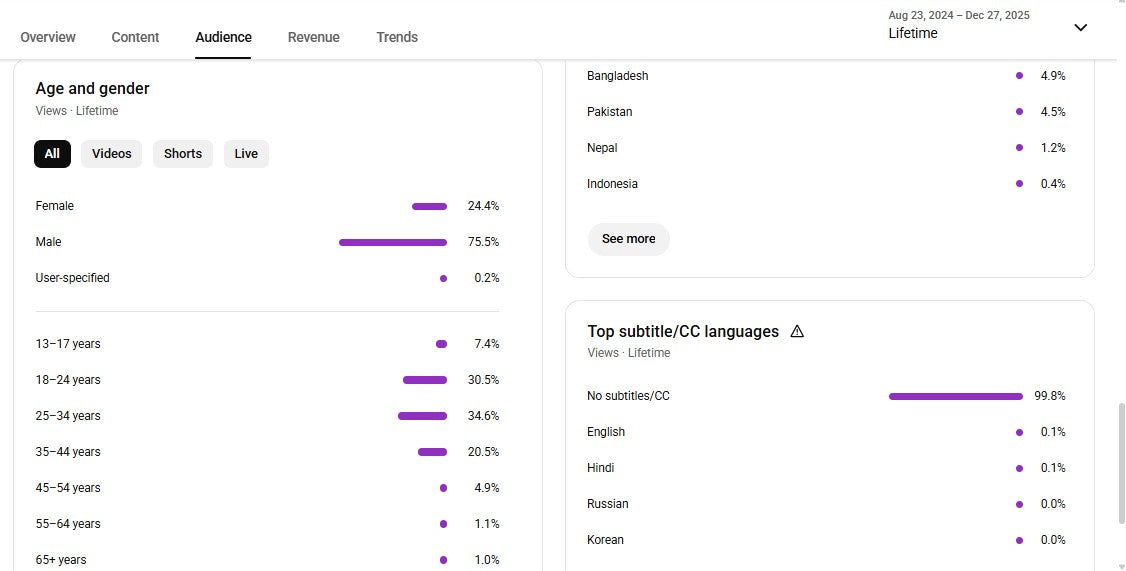Image resolution: width=1126 pixels, height=571 pixels.
Task: Open the Overview tab
Action: click(48, 37)
